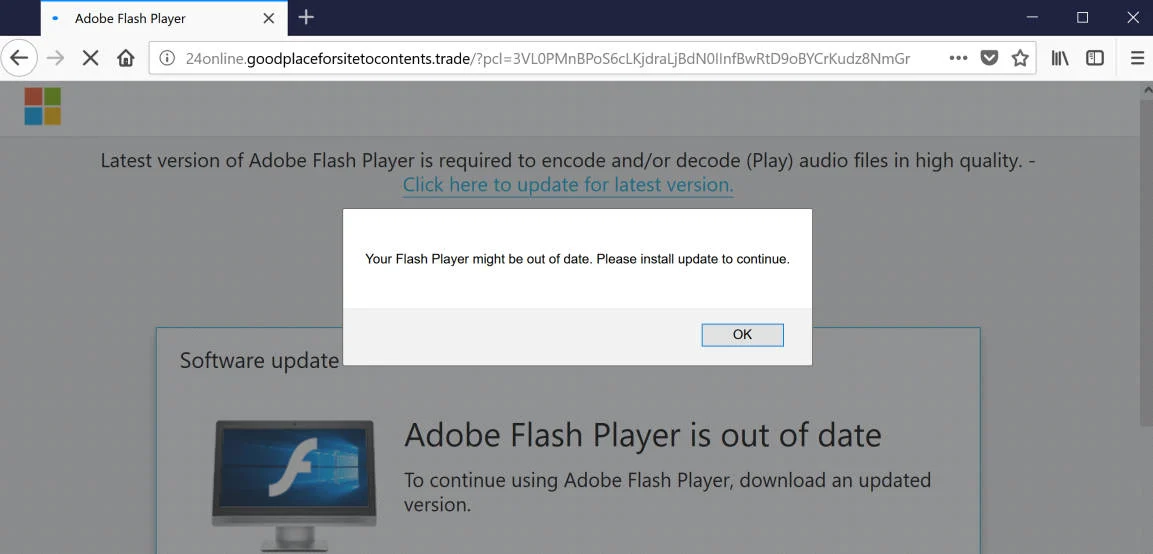Open the browser home page icon
This screenshot has width=1153, height=554.
tap(126, 58)
